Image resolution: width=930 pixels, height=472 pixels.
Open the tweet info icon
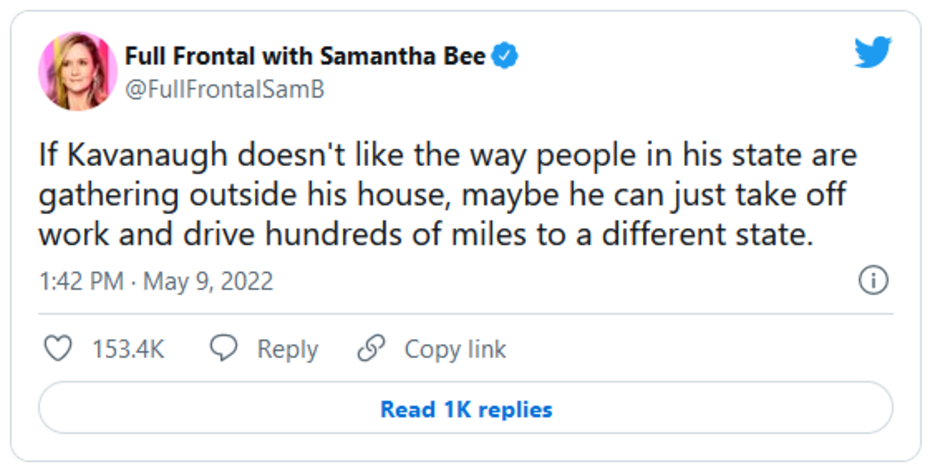tap(873, 282)
